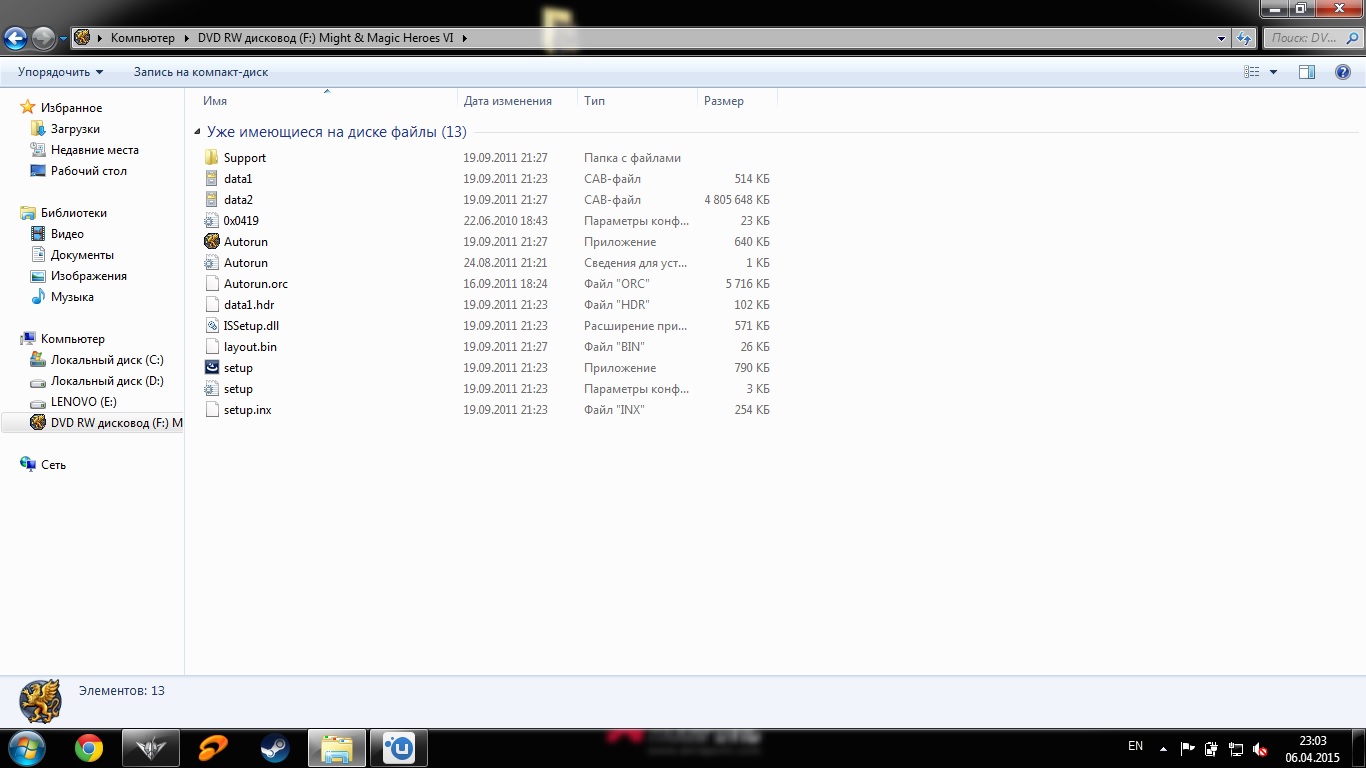
Task: Select the data2 CAB file icon
Action: [x=211, y=200]
